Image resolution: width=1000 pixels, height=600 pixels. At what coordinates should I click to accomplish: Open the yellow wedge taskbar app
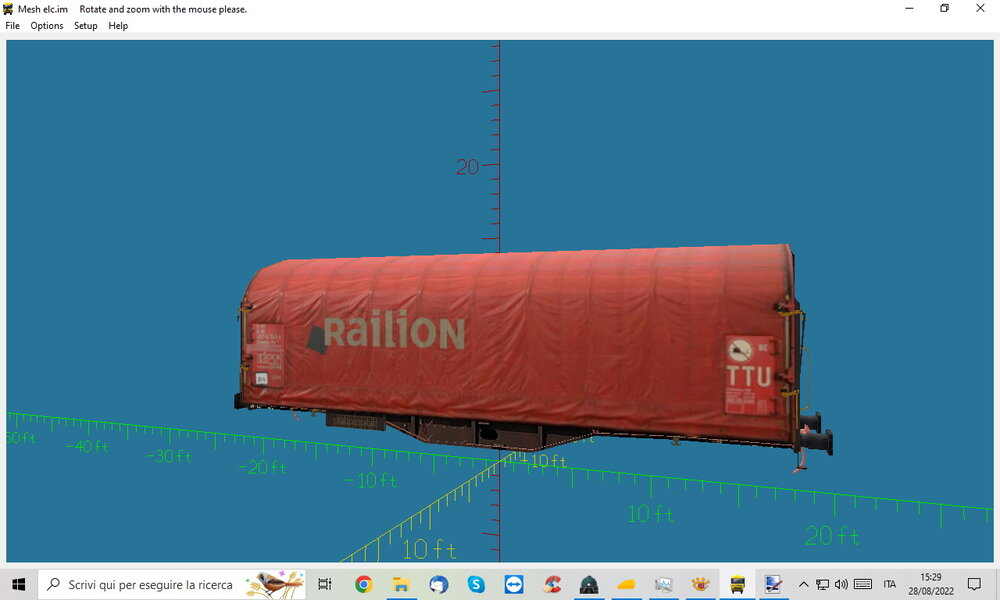click(x=626, y=584)
